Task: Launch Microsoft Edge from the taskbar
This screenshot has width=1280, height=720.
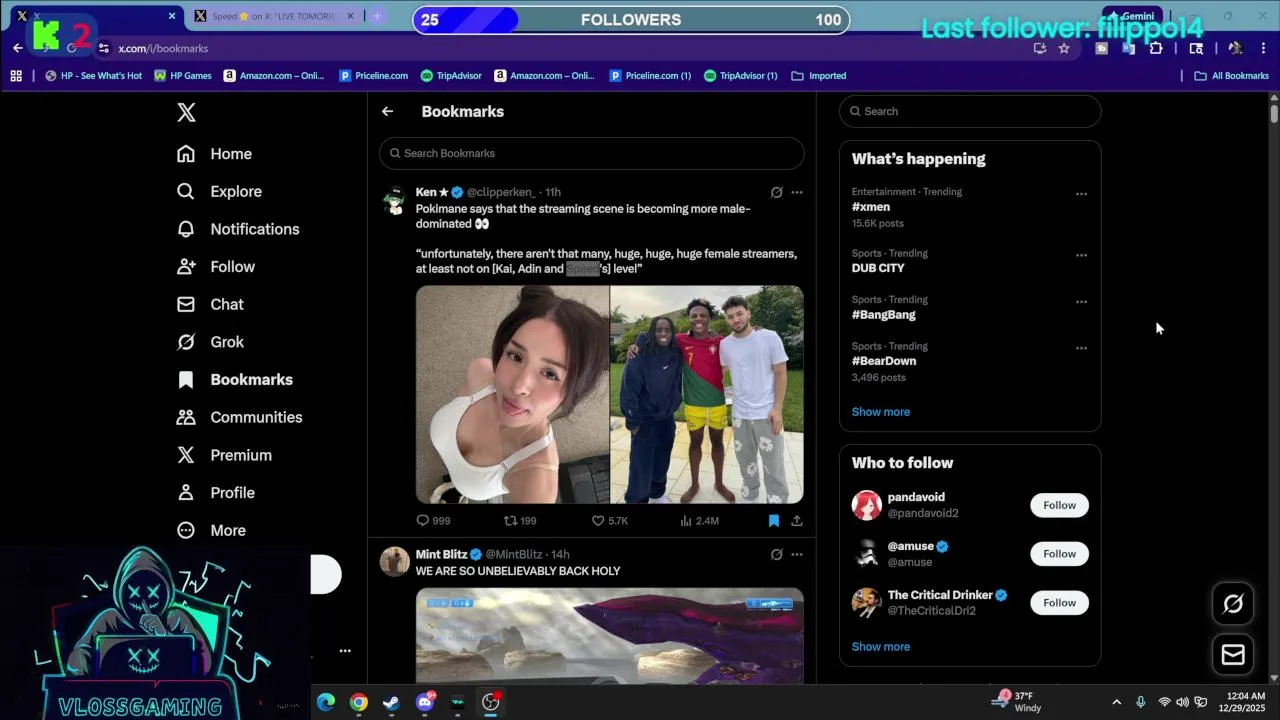Action: point(326,703)
